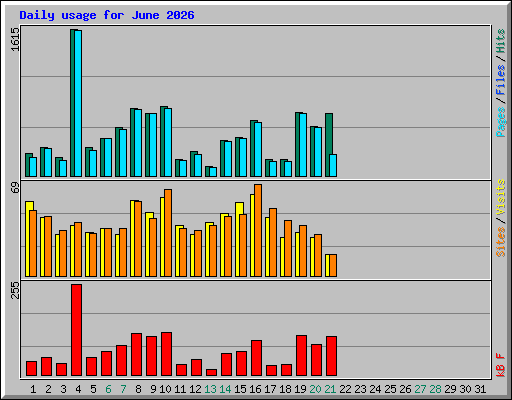This screenshot has height=400, width=512.
Task: Click the red 'KB F' legend label
Action: (500, 365)
